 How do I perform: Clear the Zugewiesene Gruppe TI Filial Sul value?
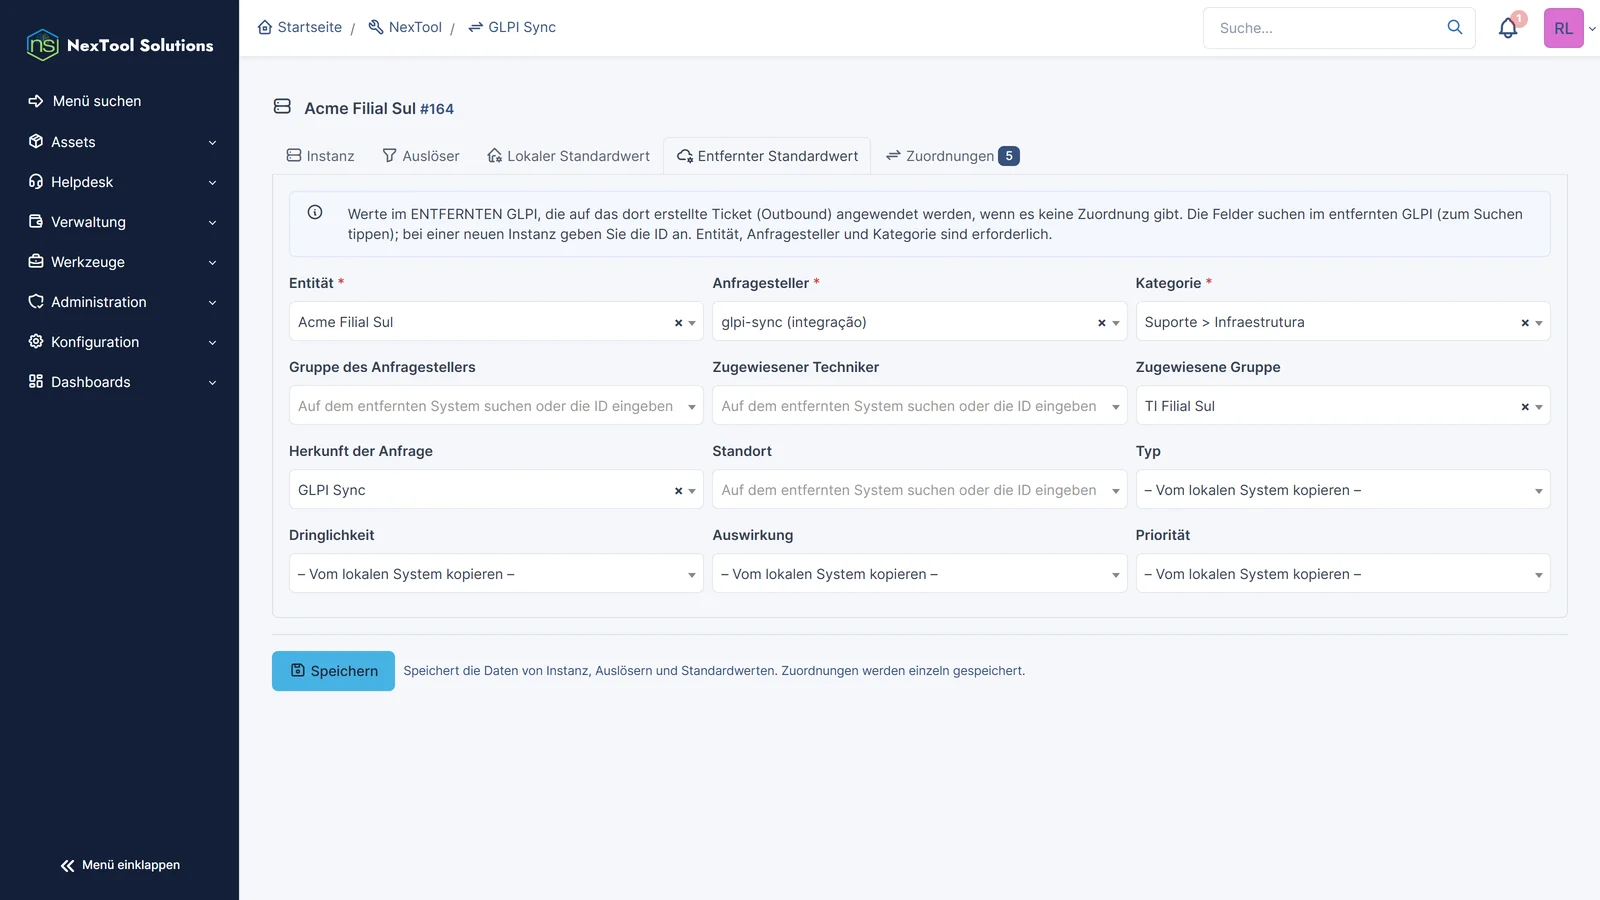1525,407
